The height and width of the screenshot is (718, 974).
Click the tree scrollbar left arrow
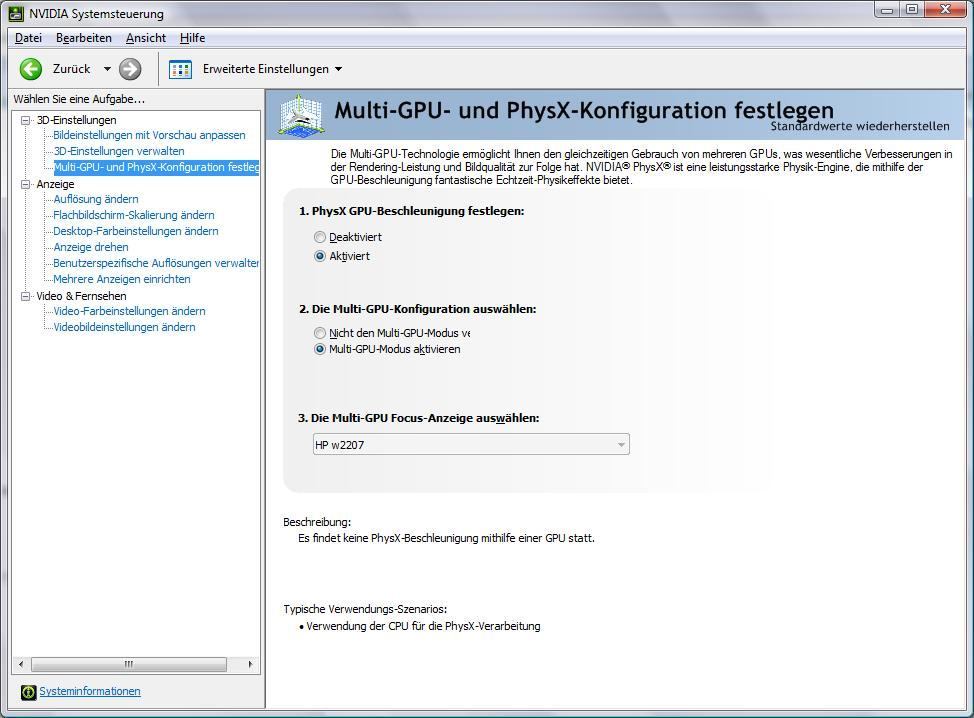coord(21,665)
